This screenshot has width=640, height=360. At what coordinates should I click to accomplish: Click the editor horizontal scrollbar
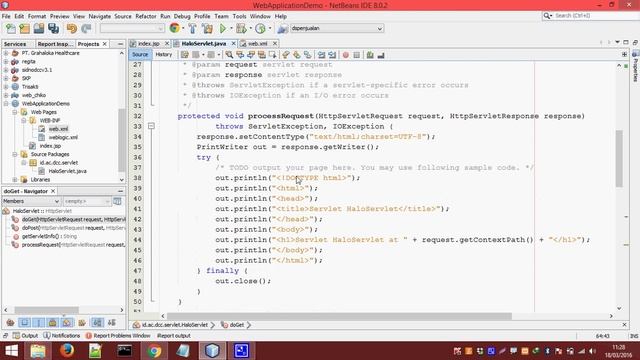pyautogui.click(x=339, y=316)
